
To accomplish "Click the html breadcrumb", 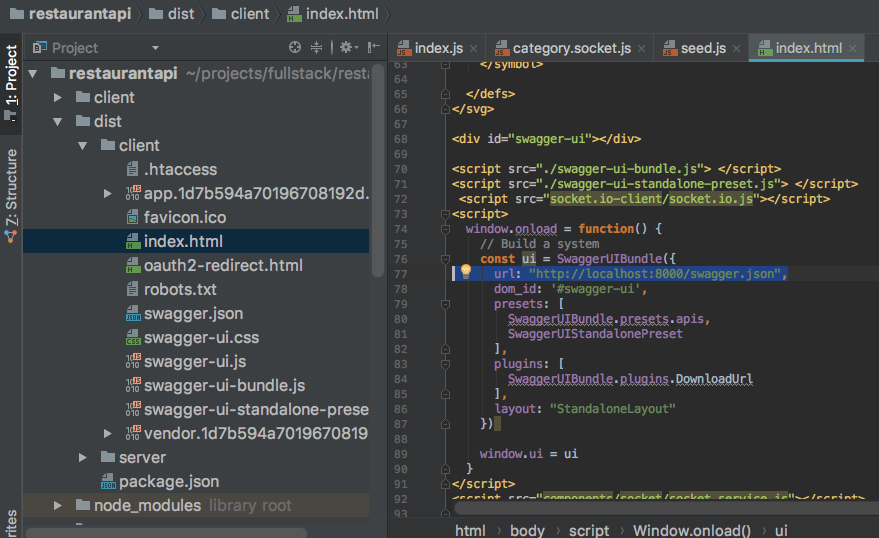I will tap(470, 530).
